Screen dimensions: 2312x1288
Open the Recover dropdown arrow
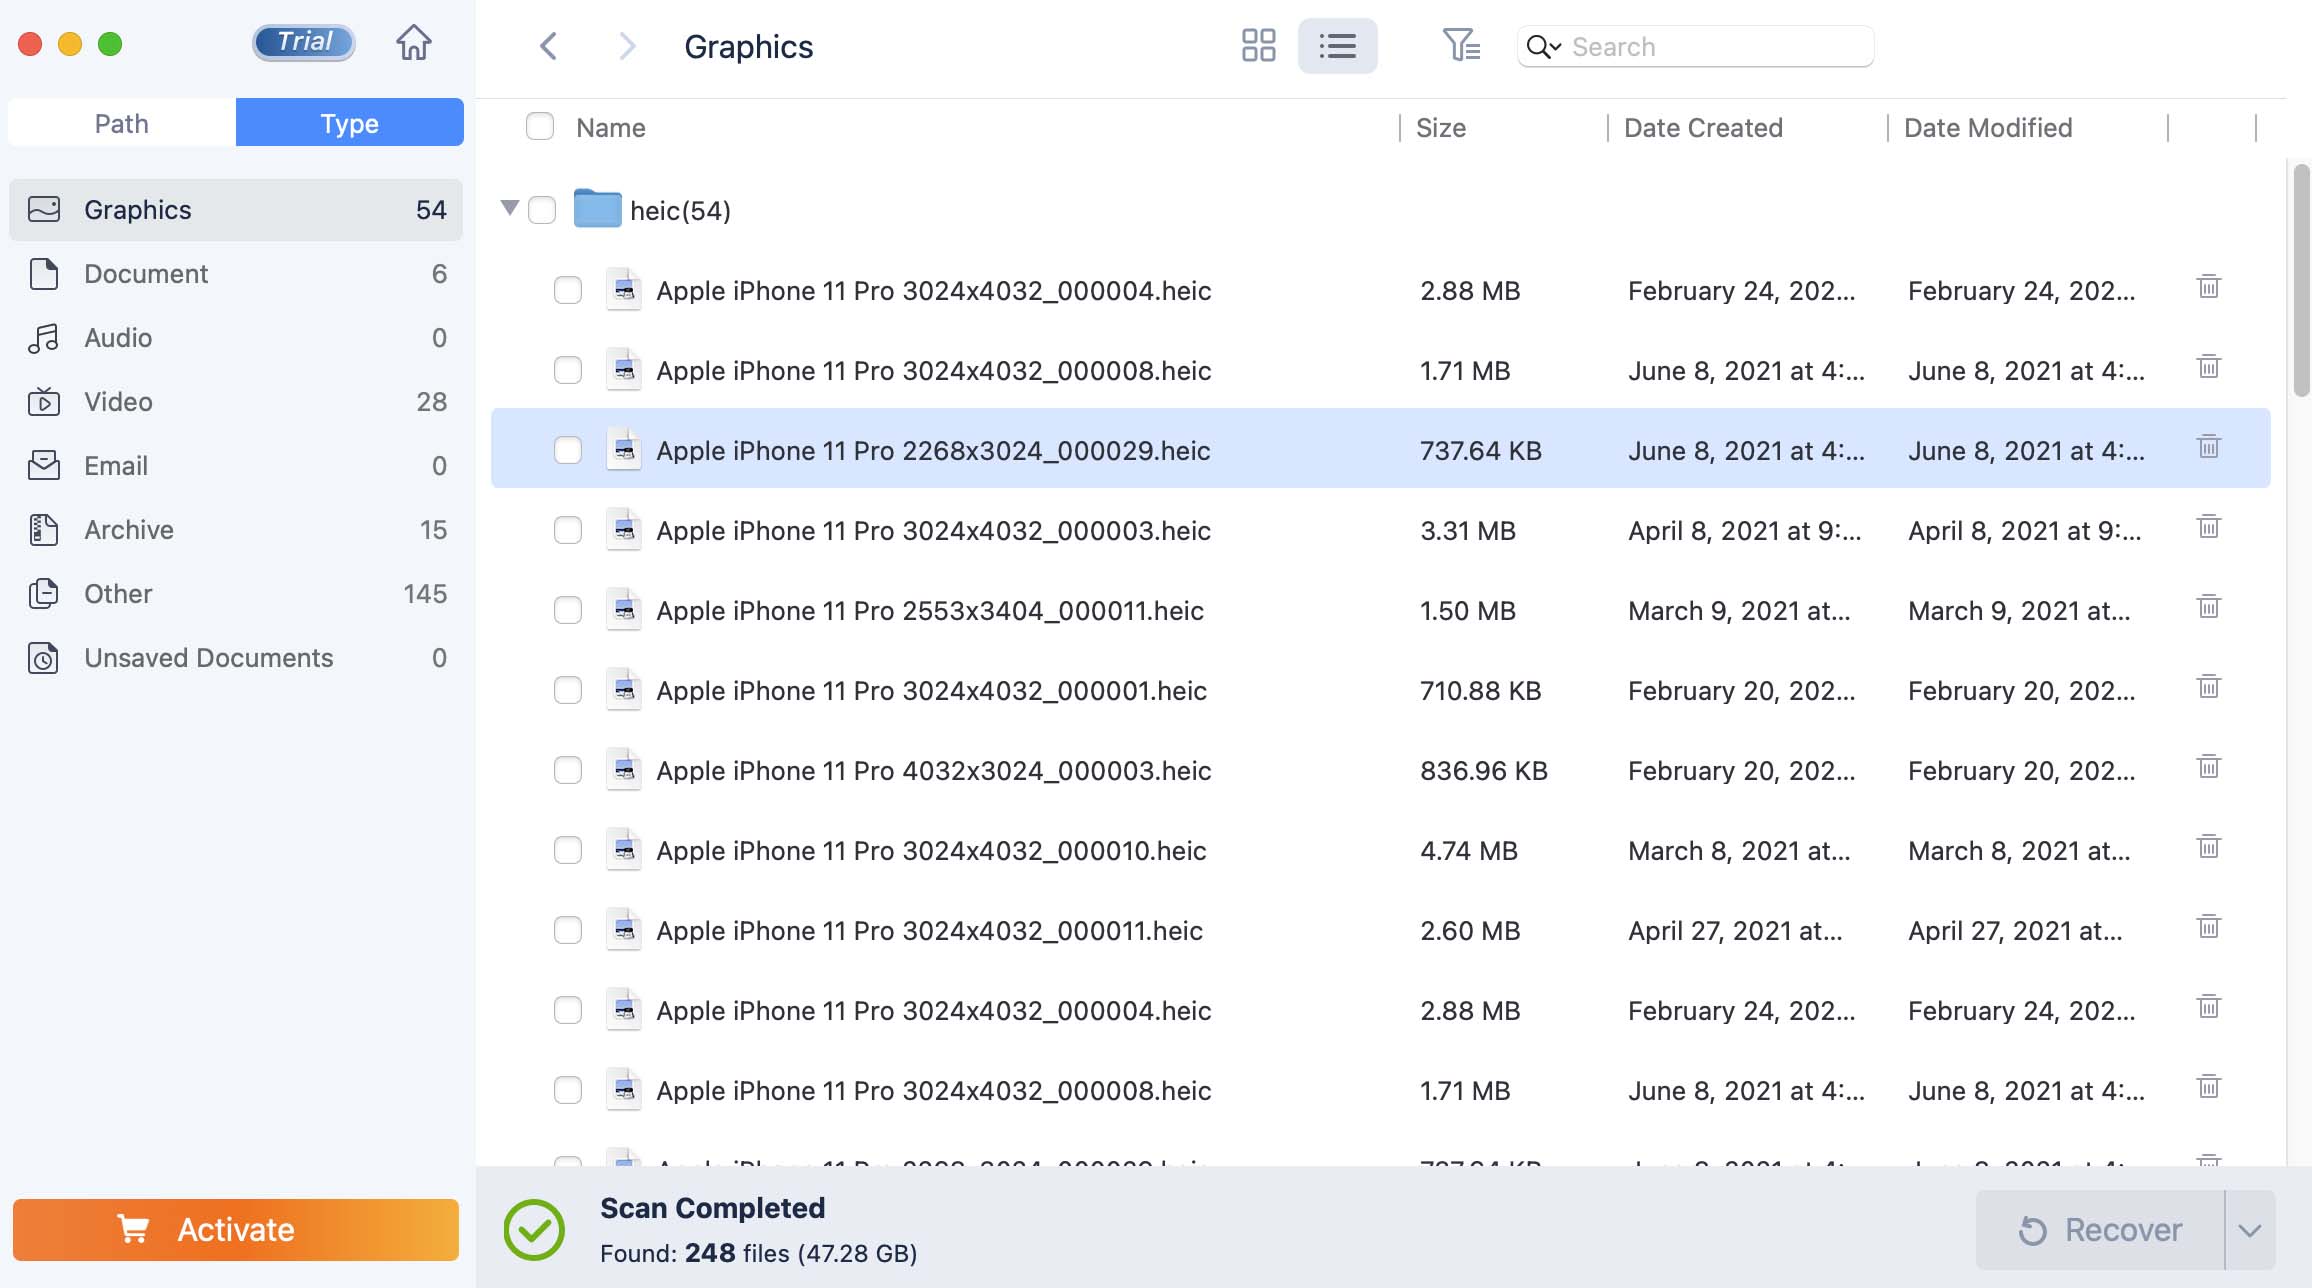click(x=2250, y=1230)
